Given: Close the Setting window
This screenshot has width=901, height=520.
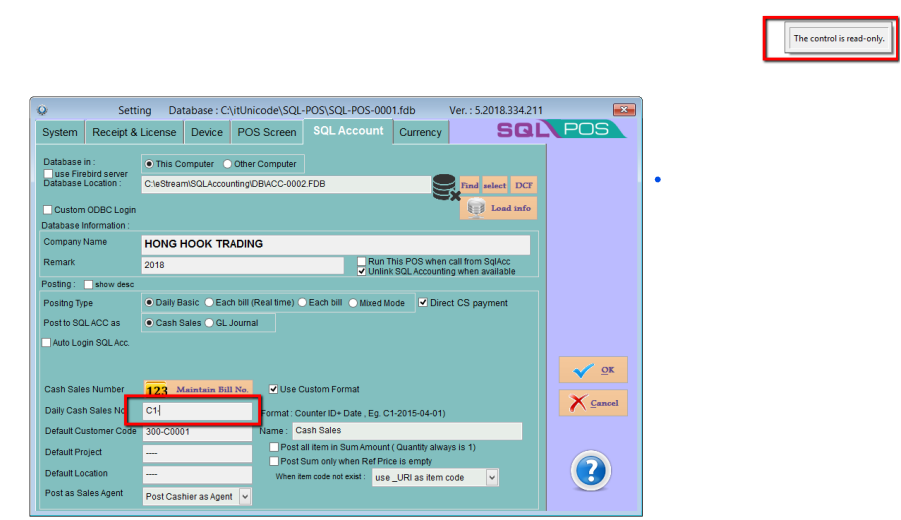Looking at the screenshot, I should click(x=623, y=109).
